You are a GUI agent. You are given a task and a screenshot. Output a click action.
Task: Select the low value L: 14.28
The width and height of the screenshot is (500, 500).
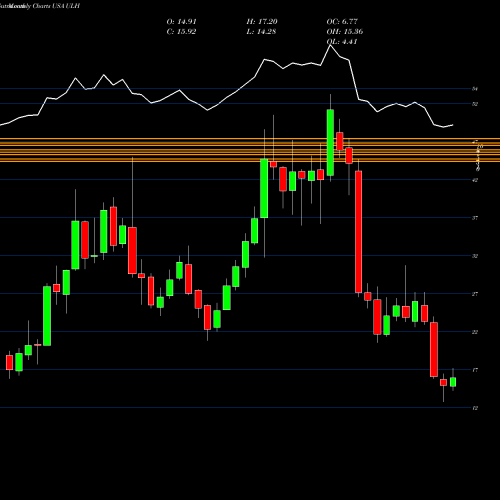(x=261, y=32)
